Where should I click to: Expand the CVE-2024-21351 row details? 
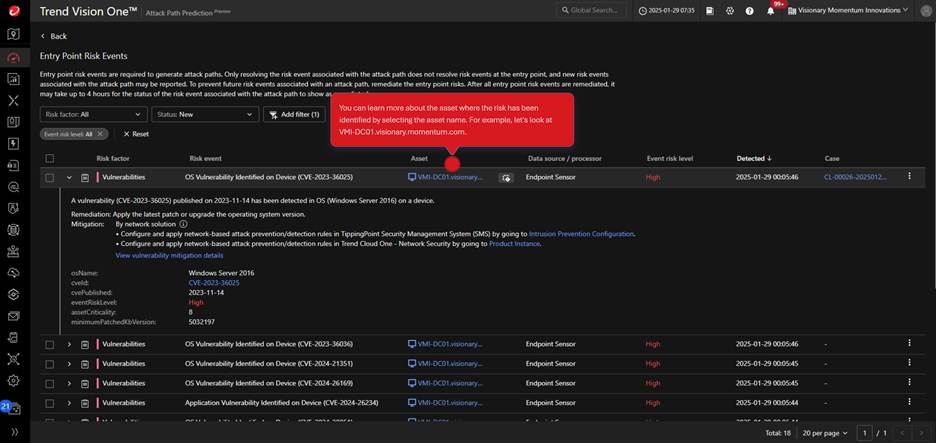69,364
